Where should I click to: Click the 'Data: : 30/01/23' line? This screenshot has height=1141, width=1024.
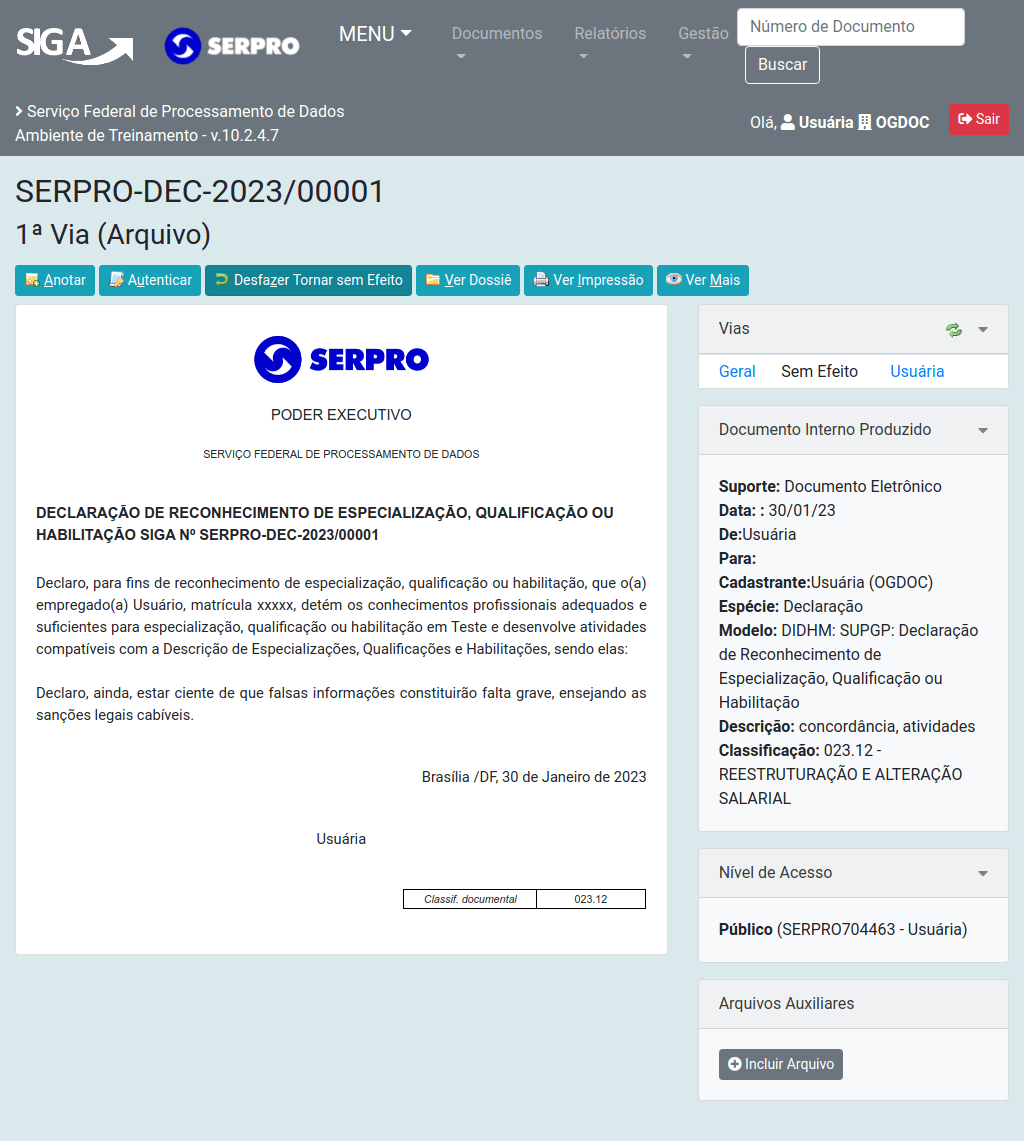click(x=777, y=510)
